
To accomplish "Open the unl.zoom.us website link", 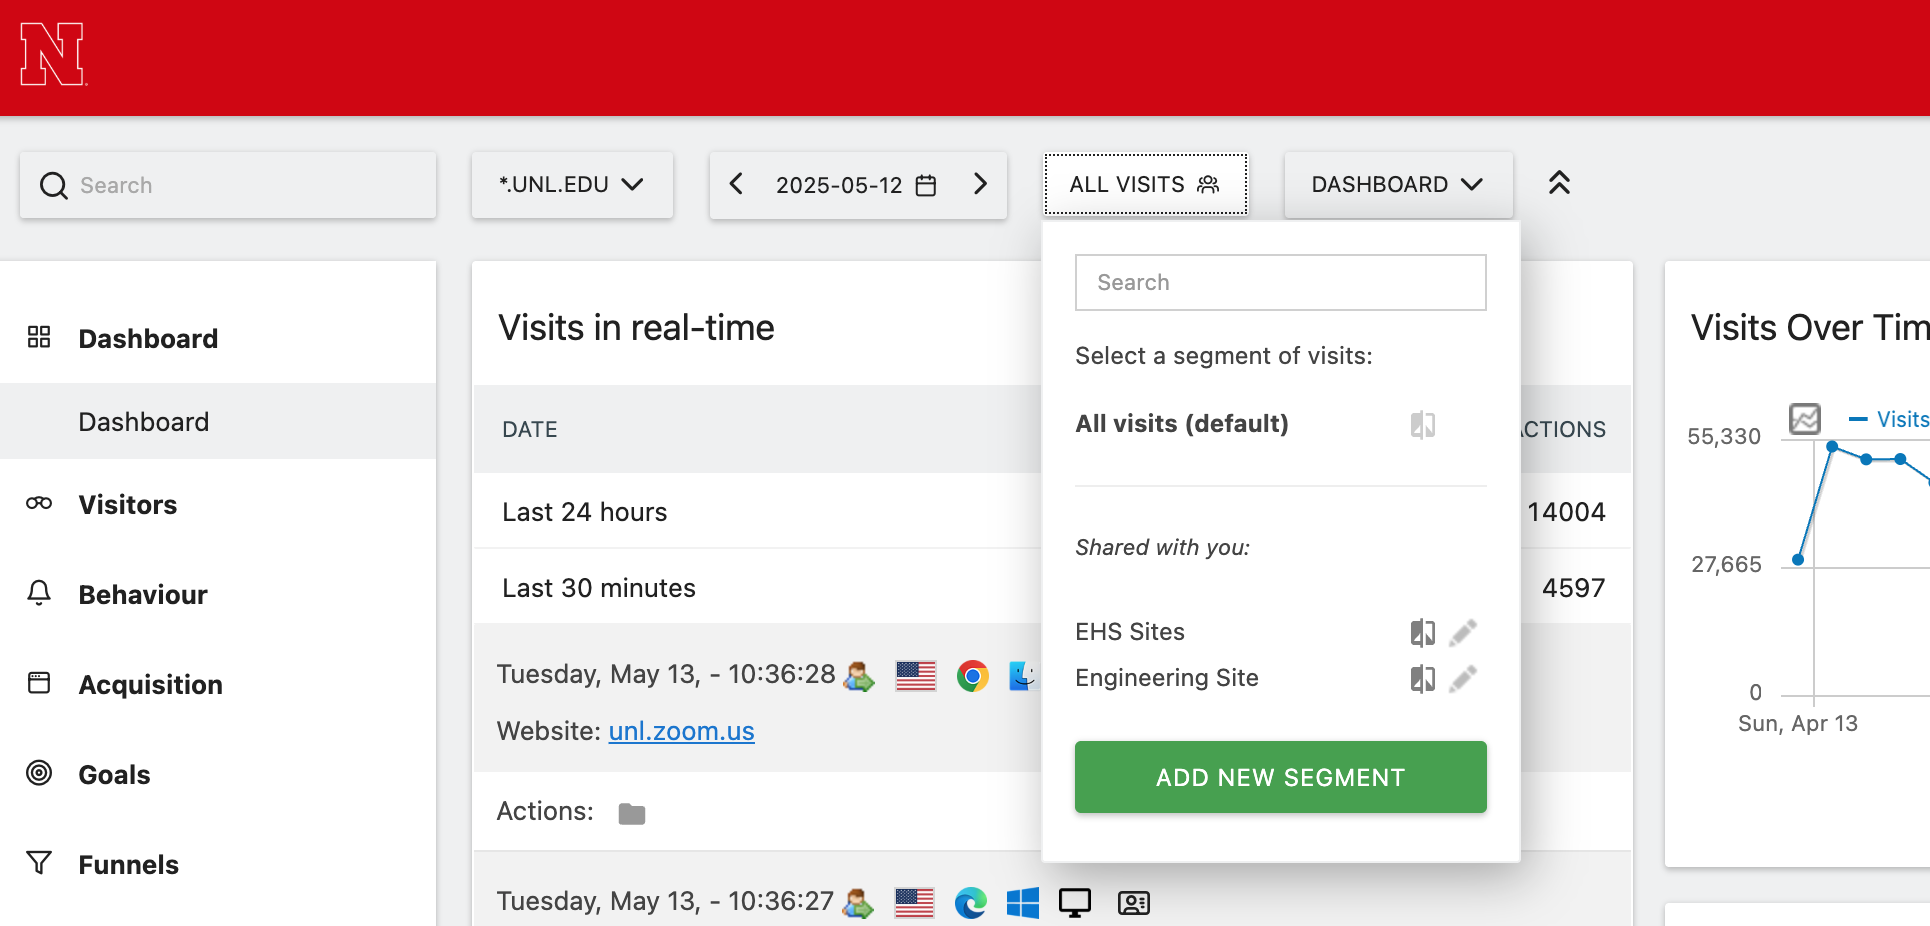I will pyautogui.click(x=681, y=731).
